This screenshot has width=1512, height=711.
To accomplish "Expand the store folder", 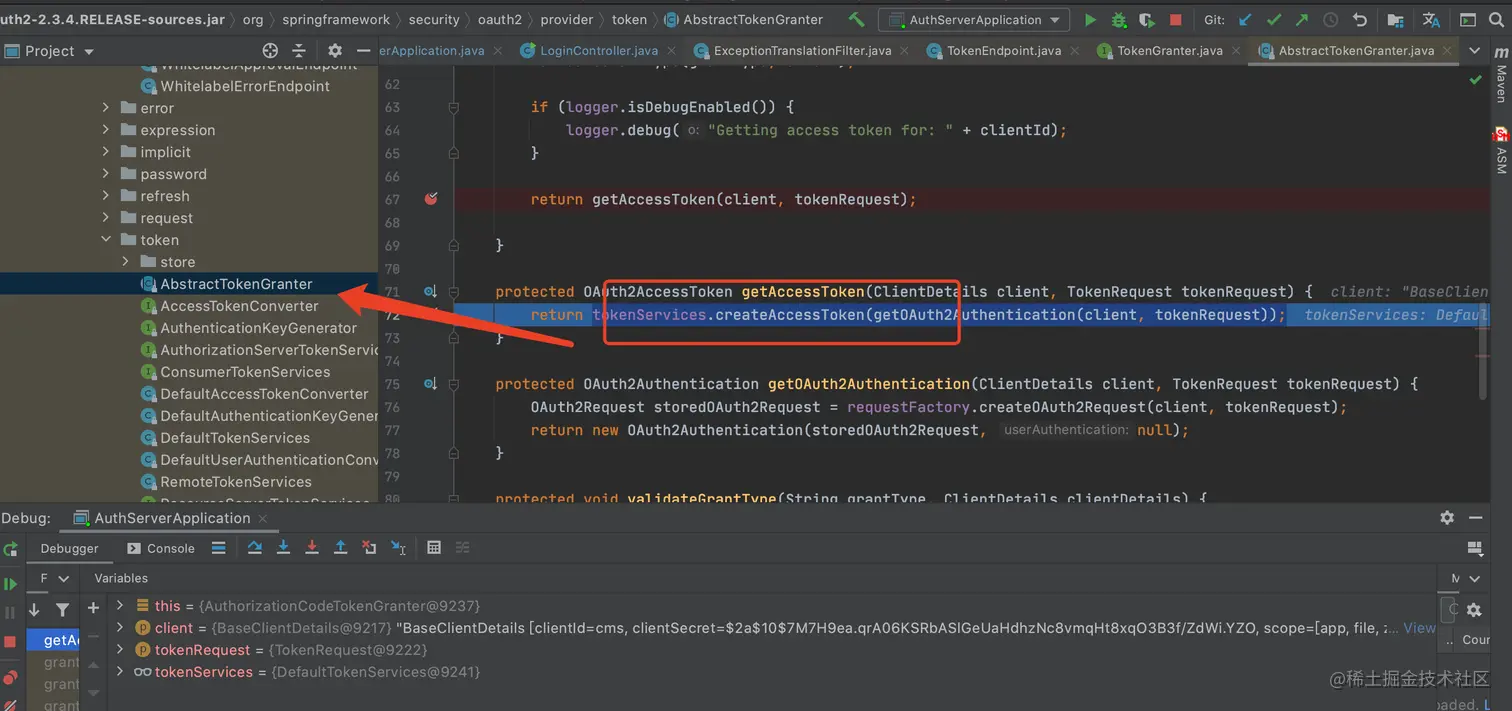I will [125, 262].
